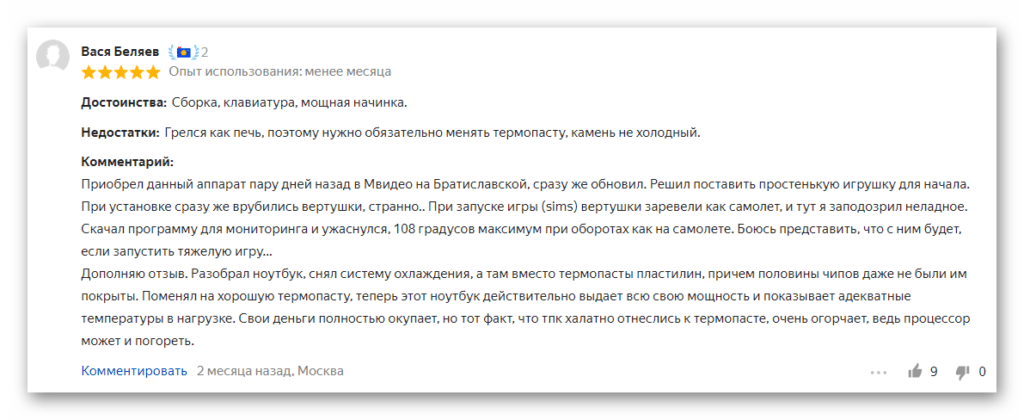Viewport: 1024px width, 420px height.
Task: Click the badge level number 2
Action: [204, 52]
